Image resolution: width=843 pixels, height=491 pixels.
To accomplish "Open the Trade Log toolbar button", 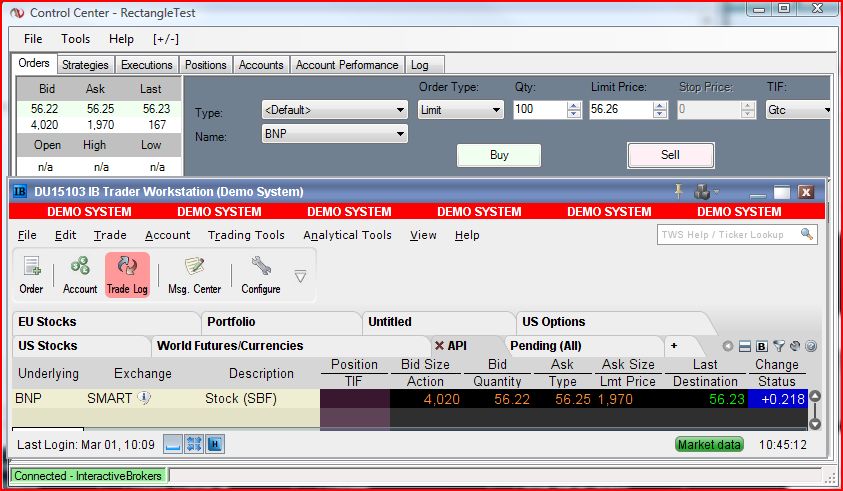I will point(127,275).
